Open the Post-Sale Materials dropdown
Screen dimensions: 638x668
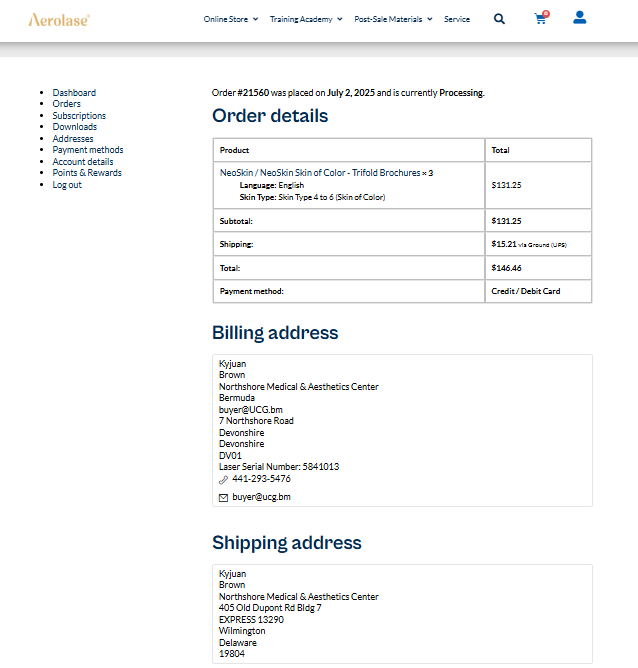pyautogui.click(x=393, y=19)
